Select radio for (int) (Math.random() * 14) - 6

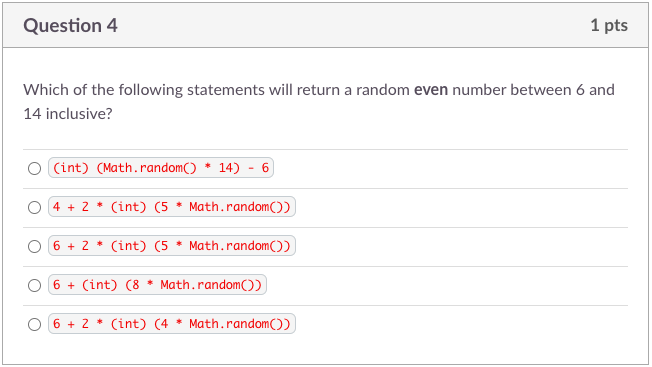[x=35, y=168]
